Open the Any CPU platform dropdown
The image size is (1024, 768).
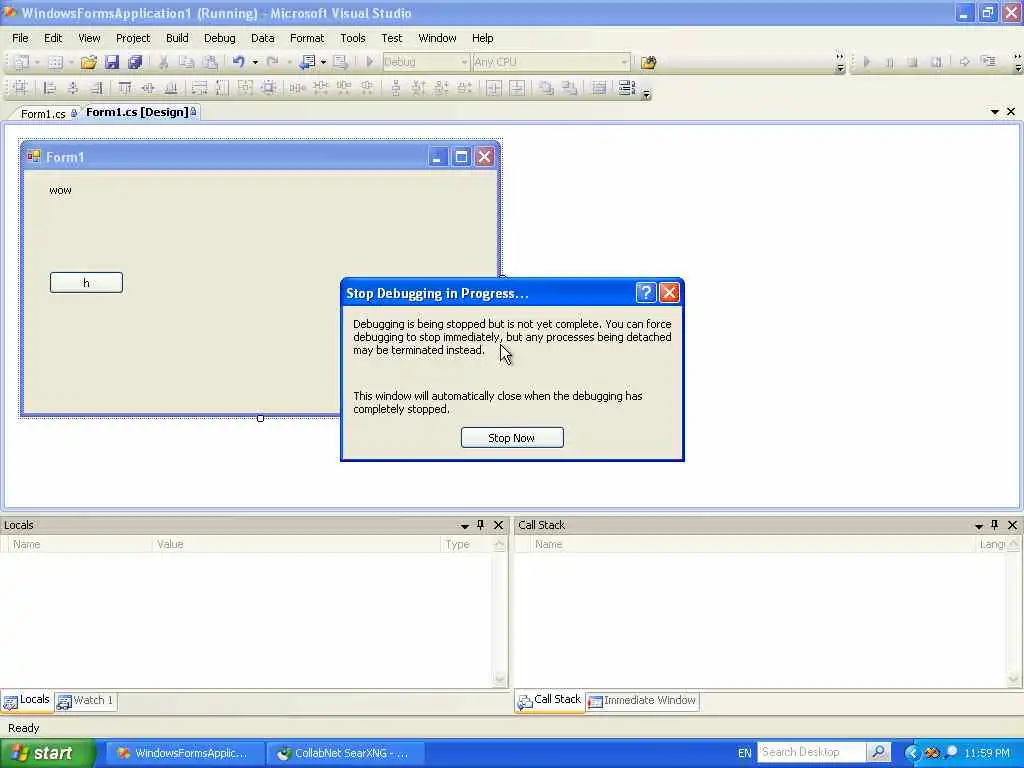tap(551, 62)
